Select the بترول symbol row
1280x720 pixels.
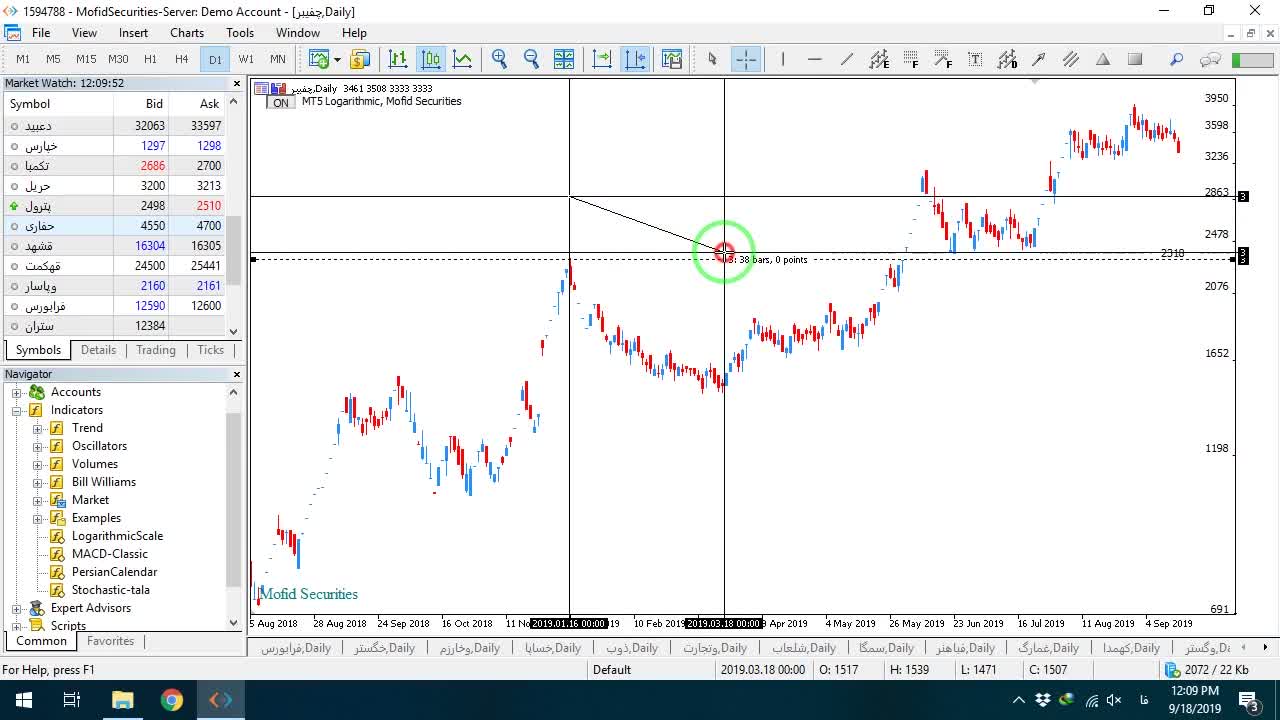[x=115, y=206]
